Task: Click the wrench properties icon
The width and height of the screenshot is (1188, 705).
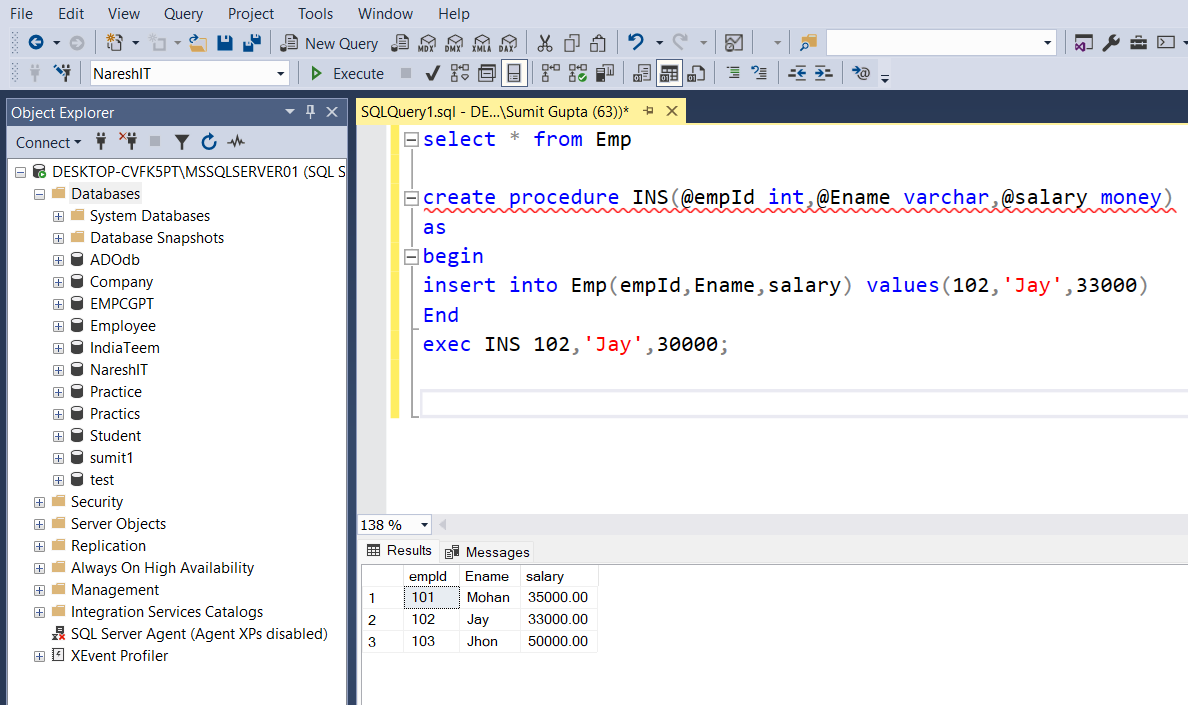Action: 1111,43
